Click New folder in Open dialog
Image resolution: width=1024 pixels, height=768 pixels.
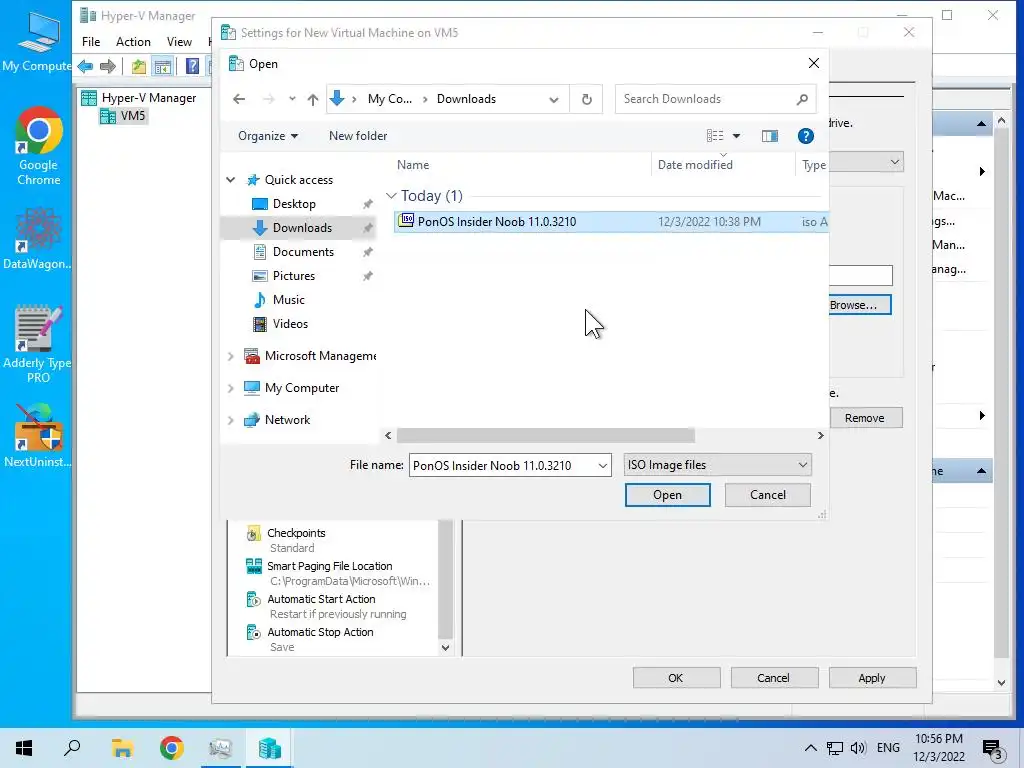[358, 136]
